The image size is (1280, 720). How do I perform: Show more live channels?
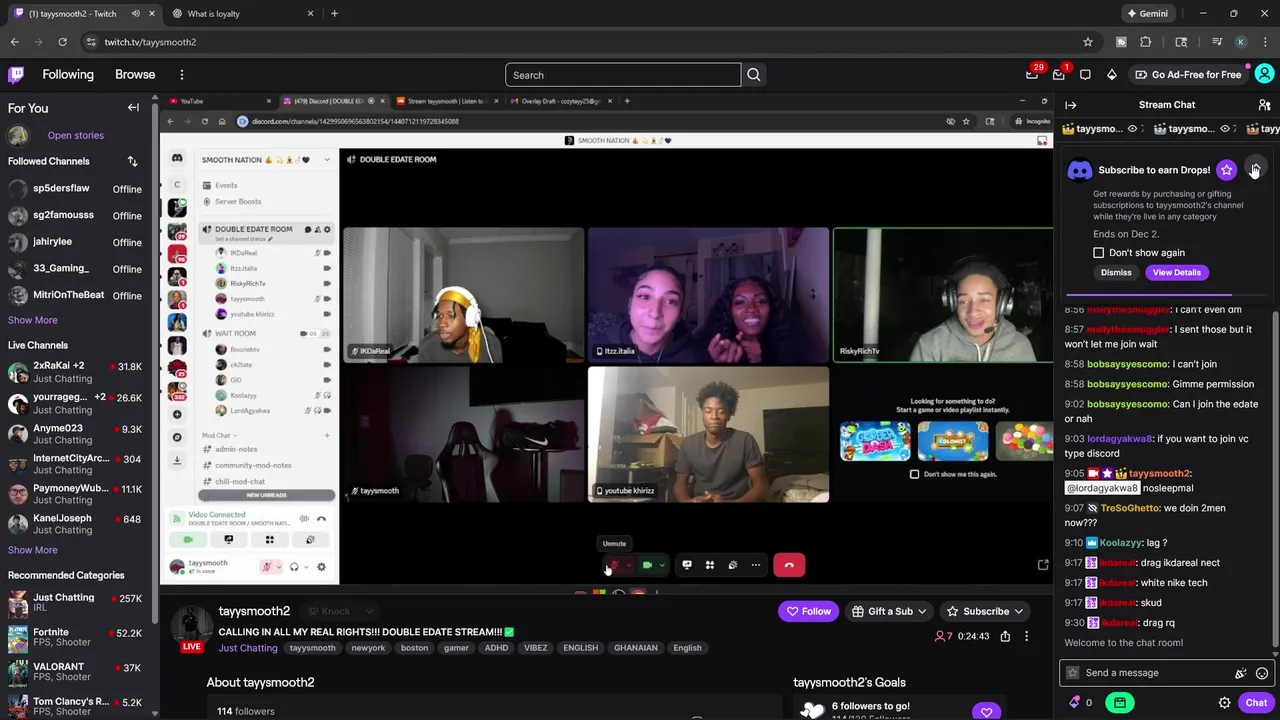[x=33, y=550]
